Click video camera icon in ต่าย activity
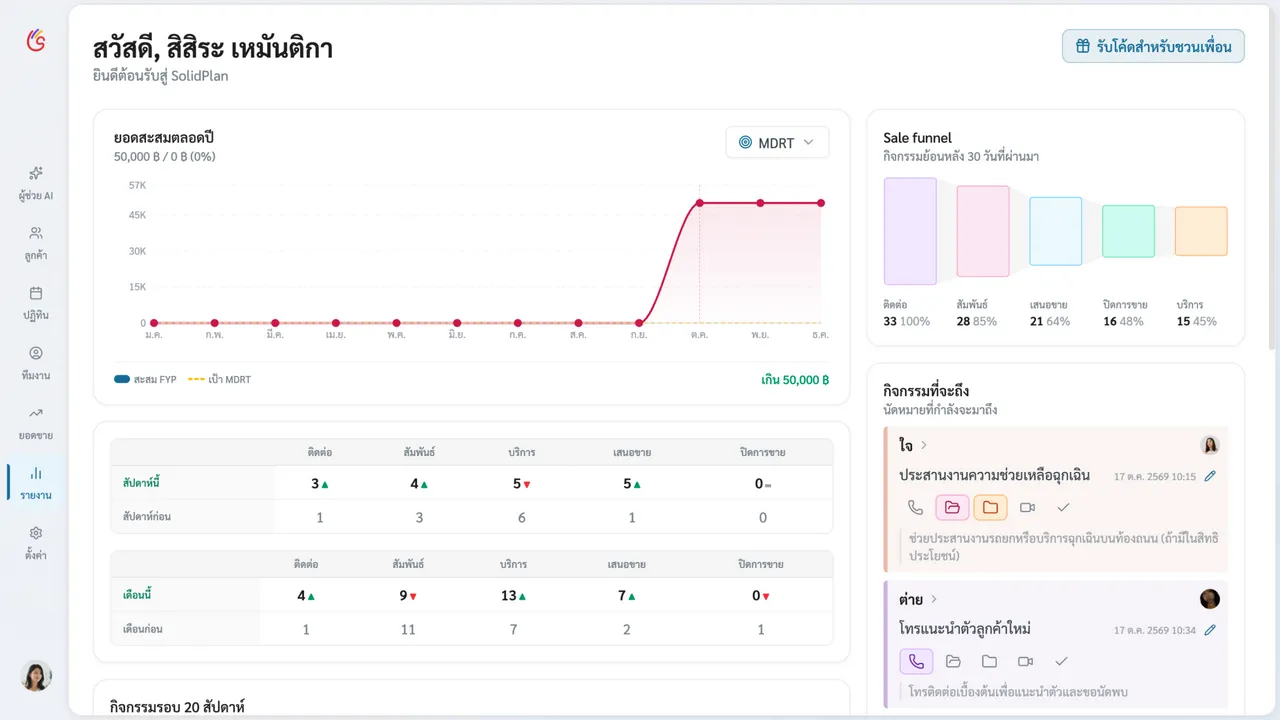1280x720 pixels. 1025,662
